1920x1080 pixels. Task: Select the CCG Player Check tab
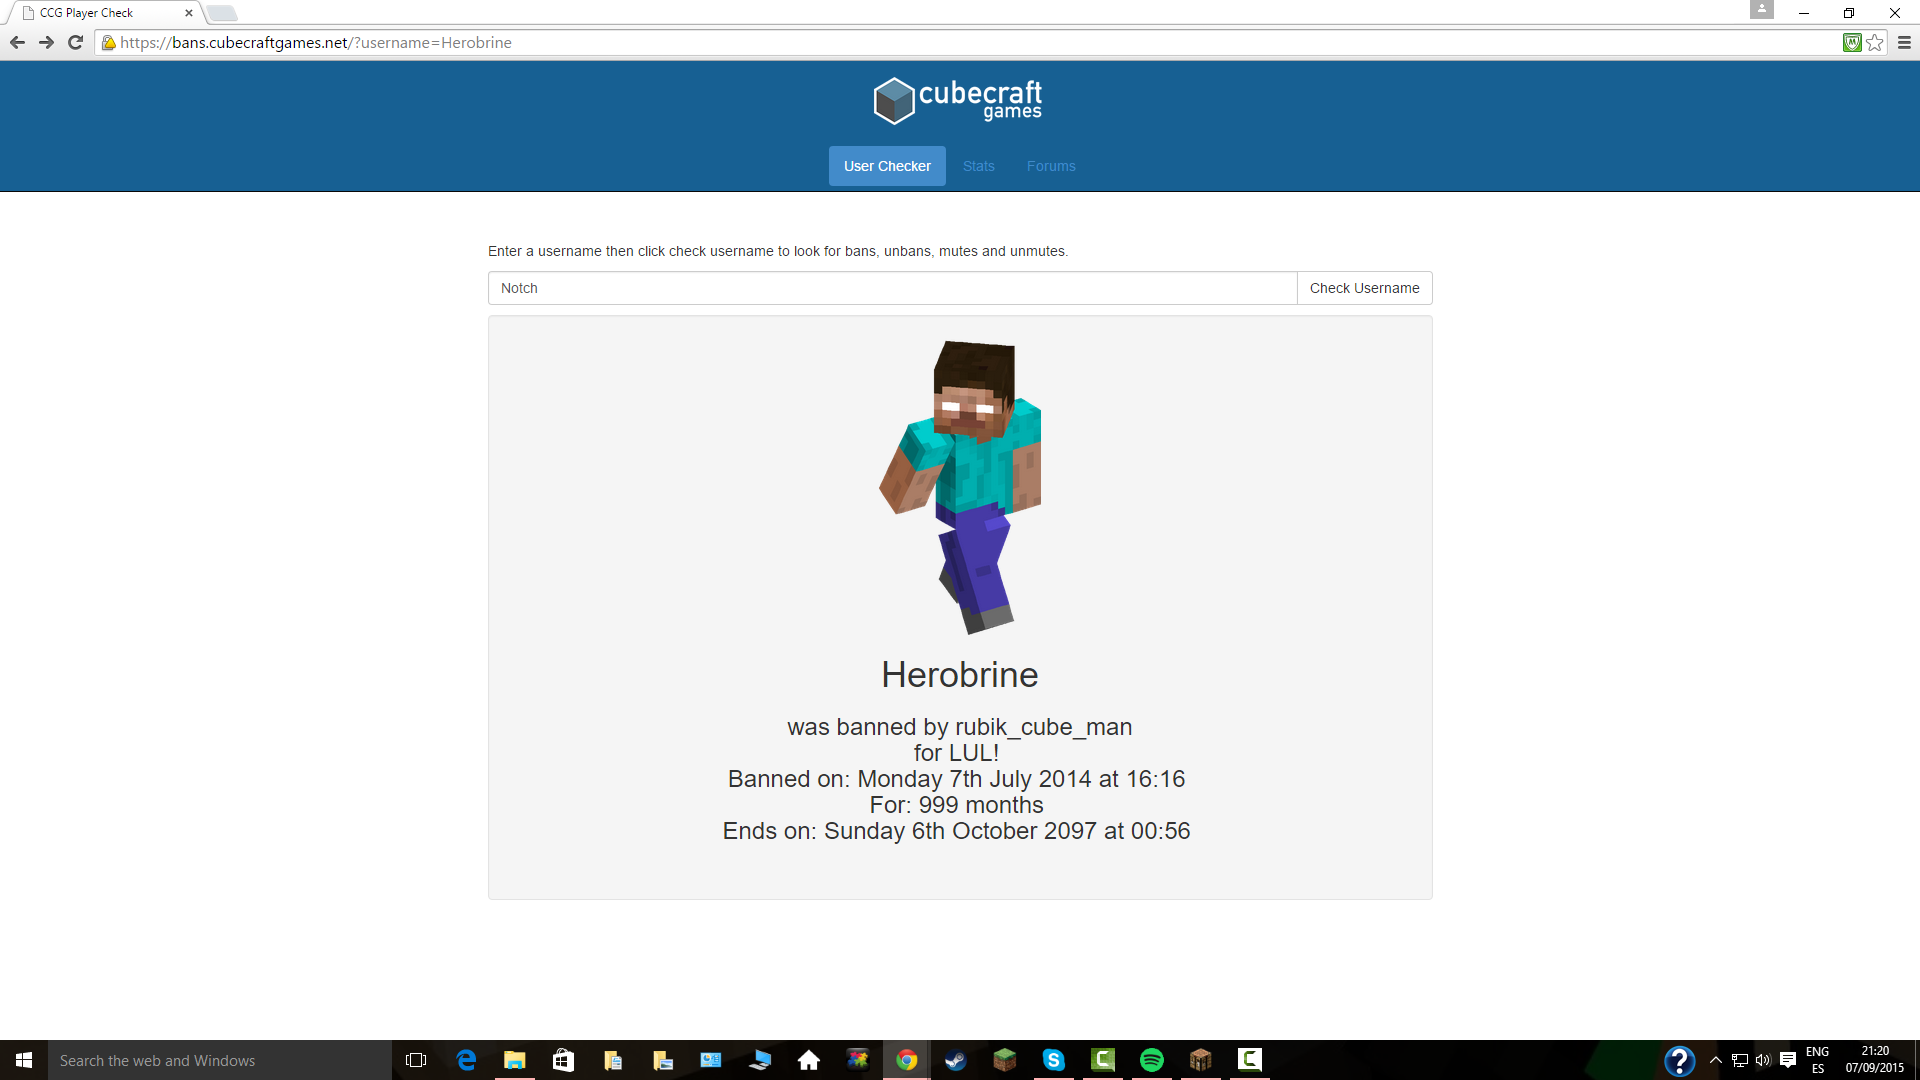click(102, 13)
